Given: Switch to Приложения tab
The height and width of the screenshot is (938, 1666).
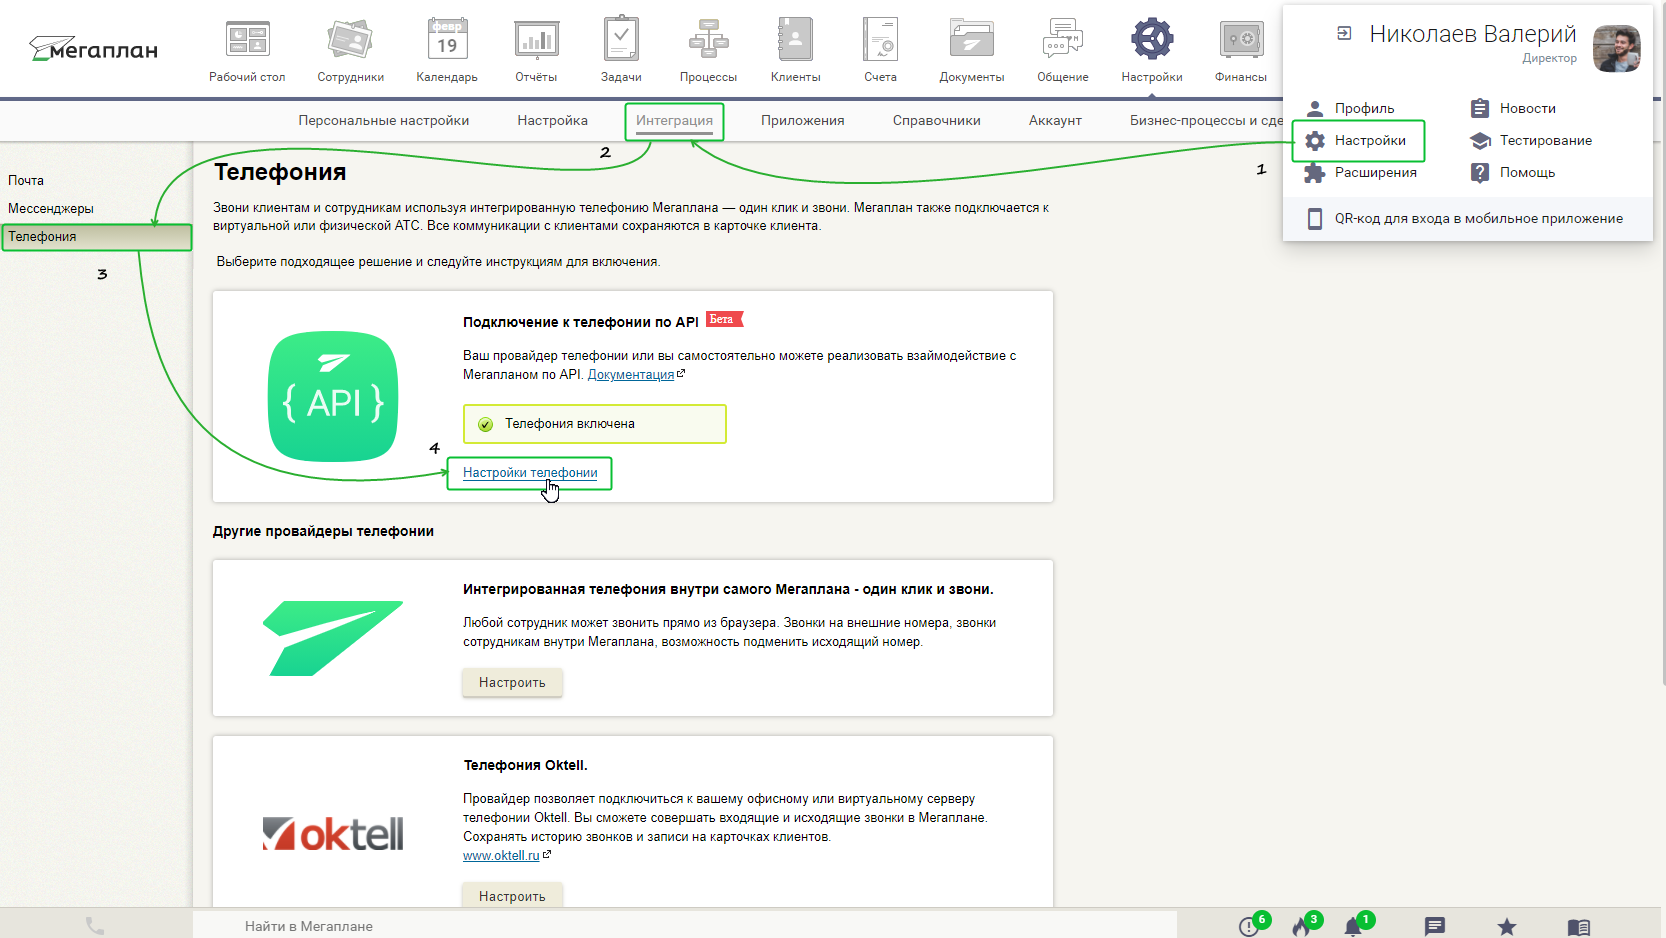Looking at the screenshot, I should coord(802,120).
